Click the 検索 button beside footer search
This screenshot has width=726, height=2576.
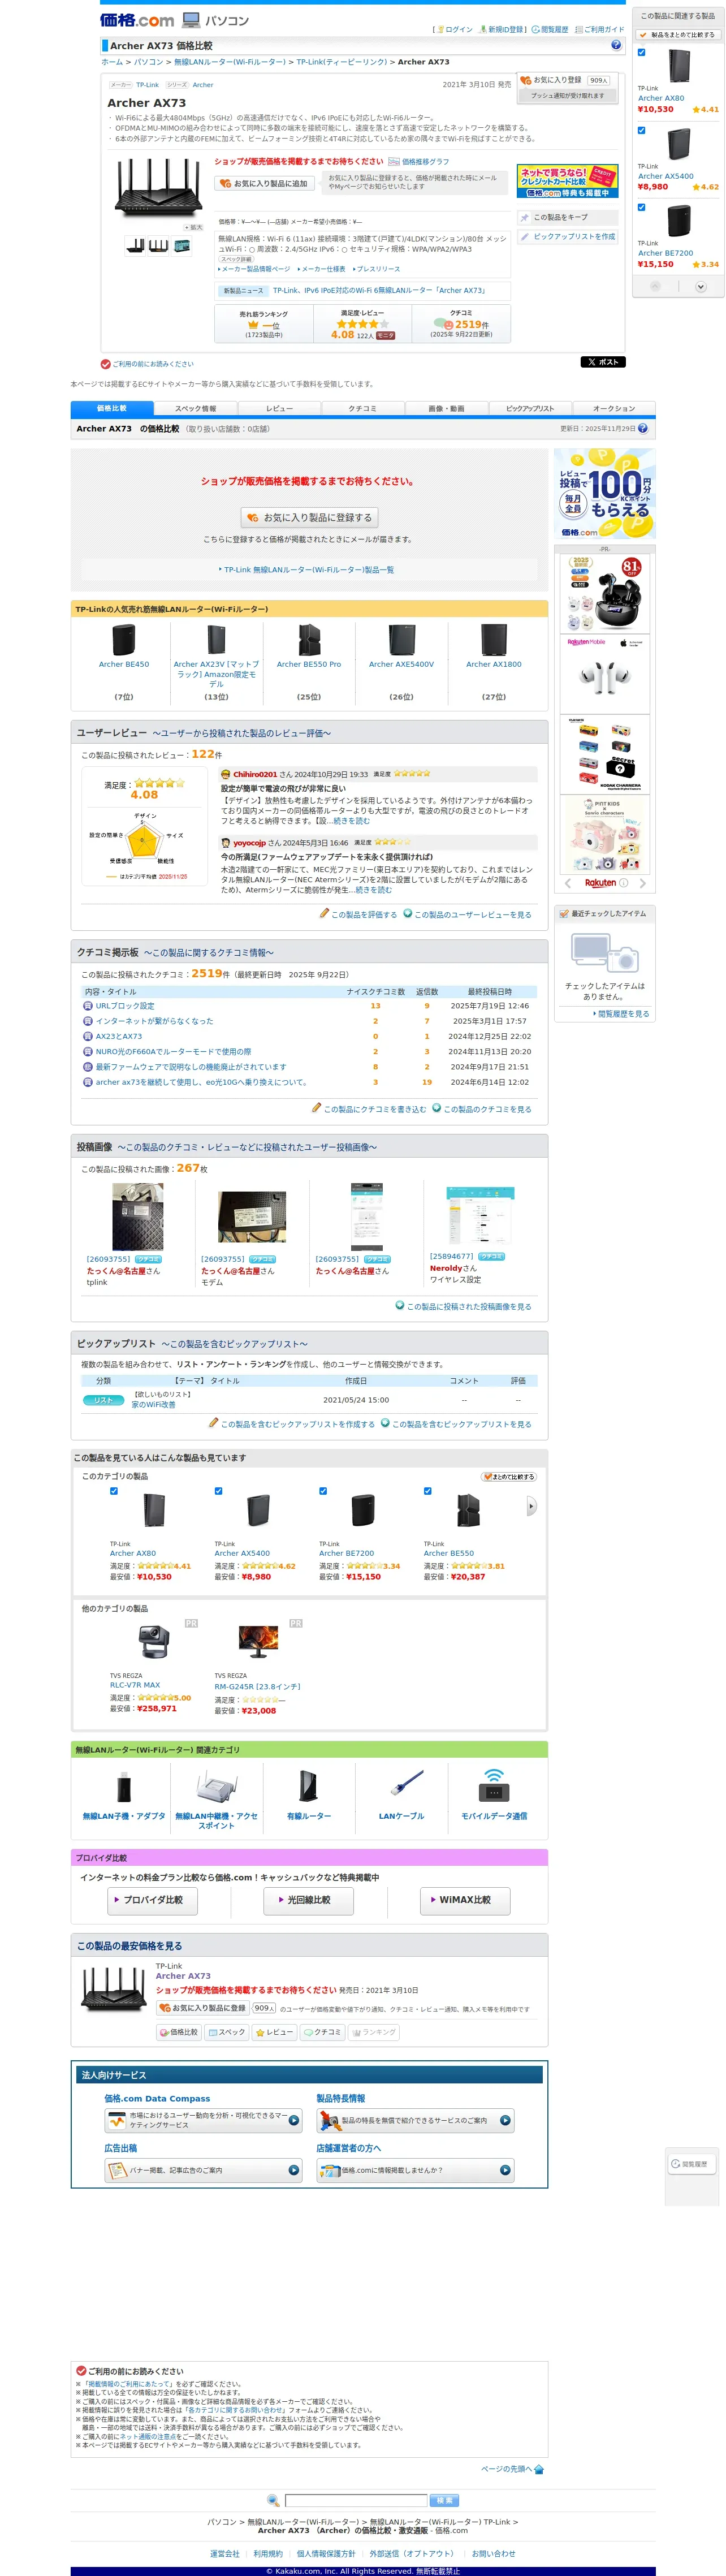point(445,2500)
